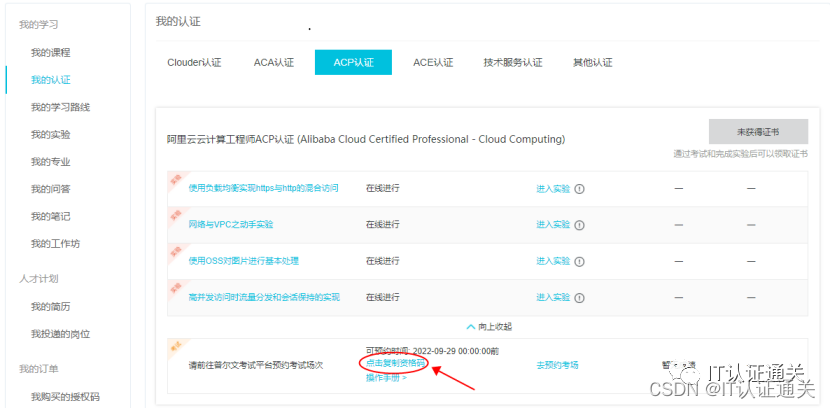Click 通过考试和完成实验后可以领取证书 note
The height and width of the screenshot is (409, 831).
coord(741,154)
